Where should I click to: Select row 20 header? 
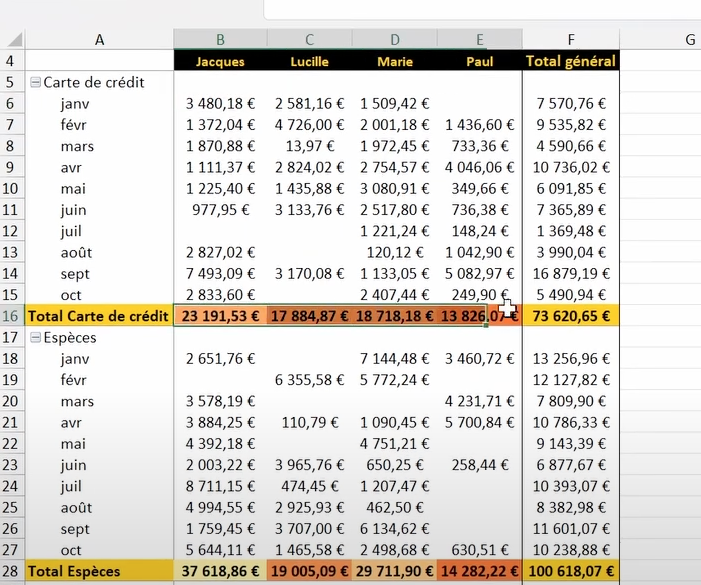pyautogui.click(x=11, y=401)
